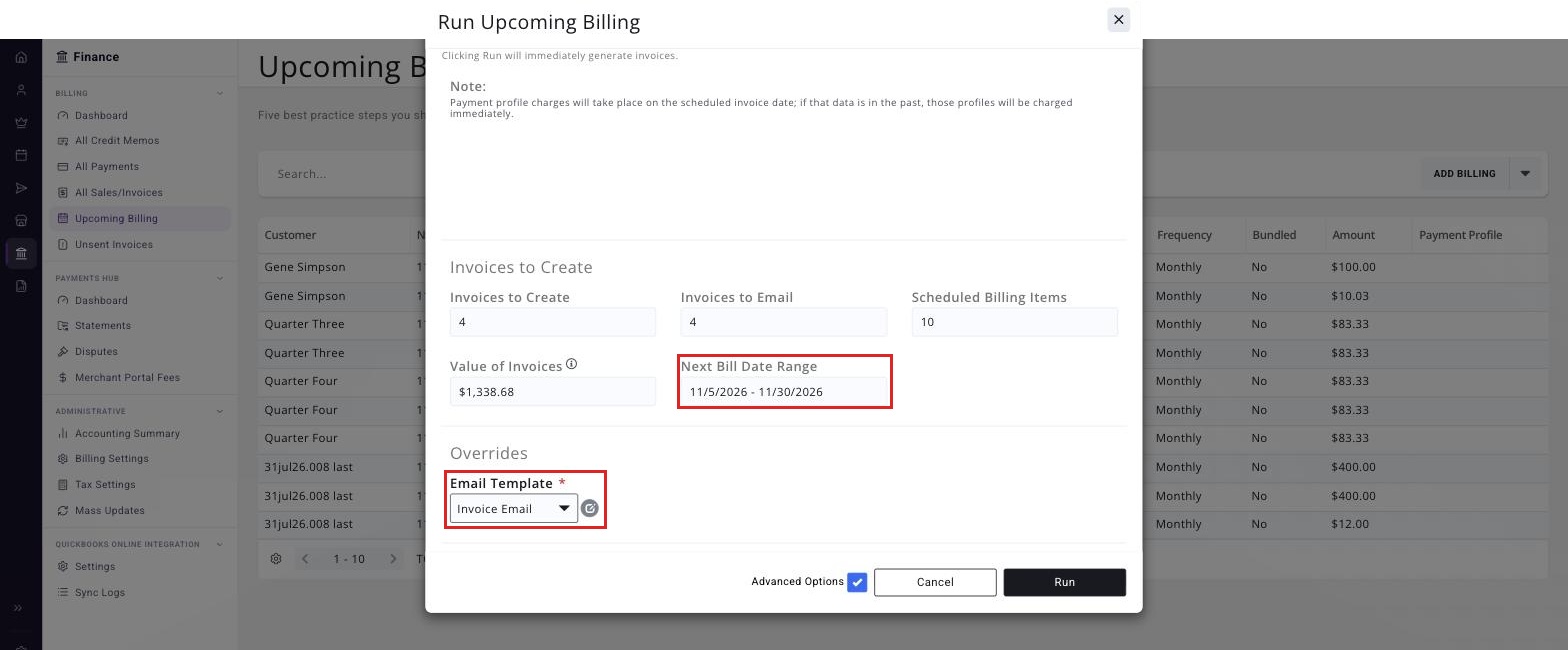The width and height of the screenshot is (1568, 650).
Task: Click the crown icon in left rail
Action: point(21,123)
